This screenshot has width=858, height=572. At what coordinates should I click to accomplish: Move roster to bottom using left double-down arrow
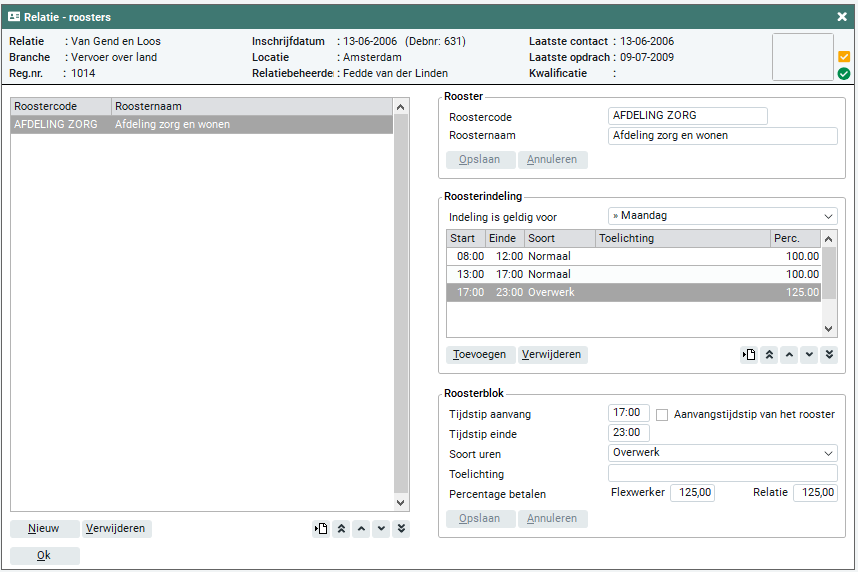pos(401,529)
